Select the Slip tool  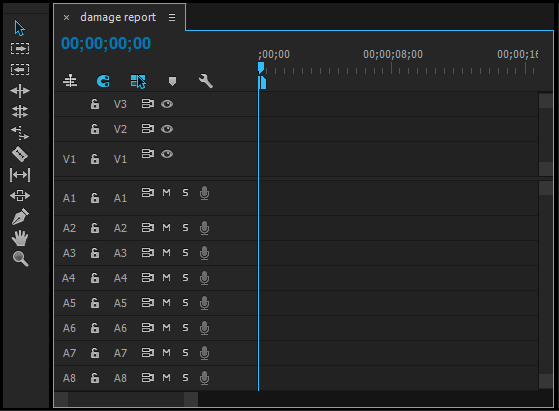(20, 175)
